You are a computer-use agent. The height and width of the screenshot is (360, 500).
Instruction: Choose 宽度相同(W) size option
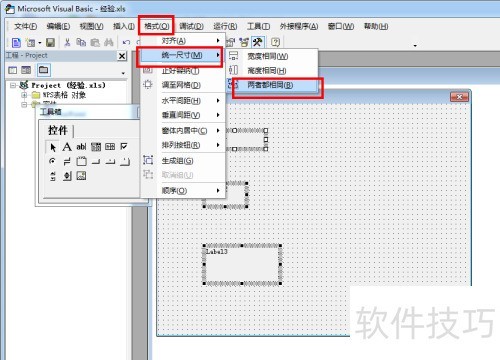[272, 56]
